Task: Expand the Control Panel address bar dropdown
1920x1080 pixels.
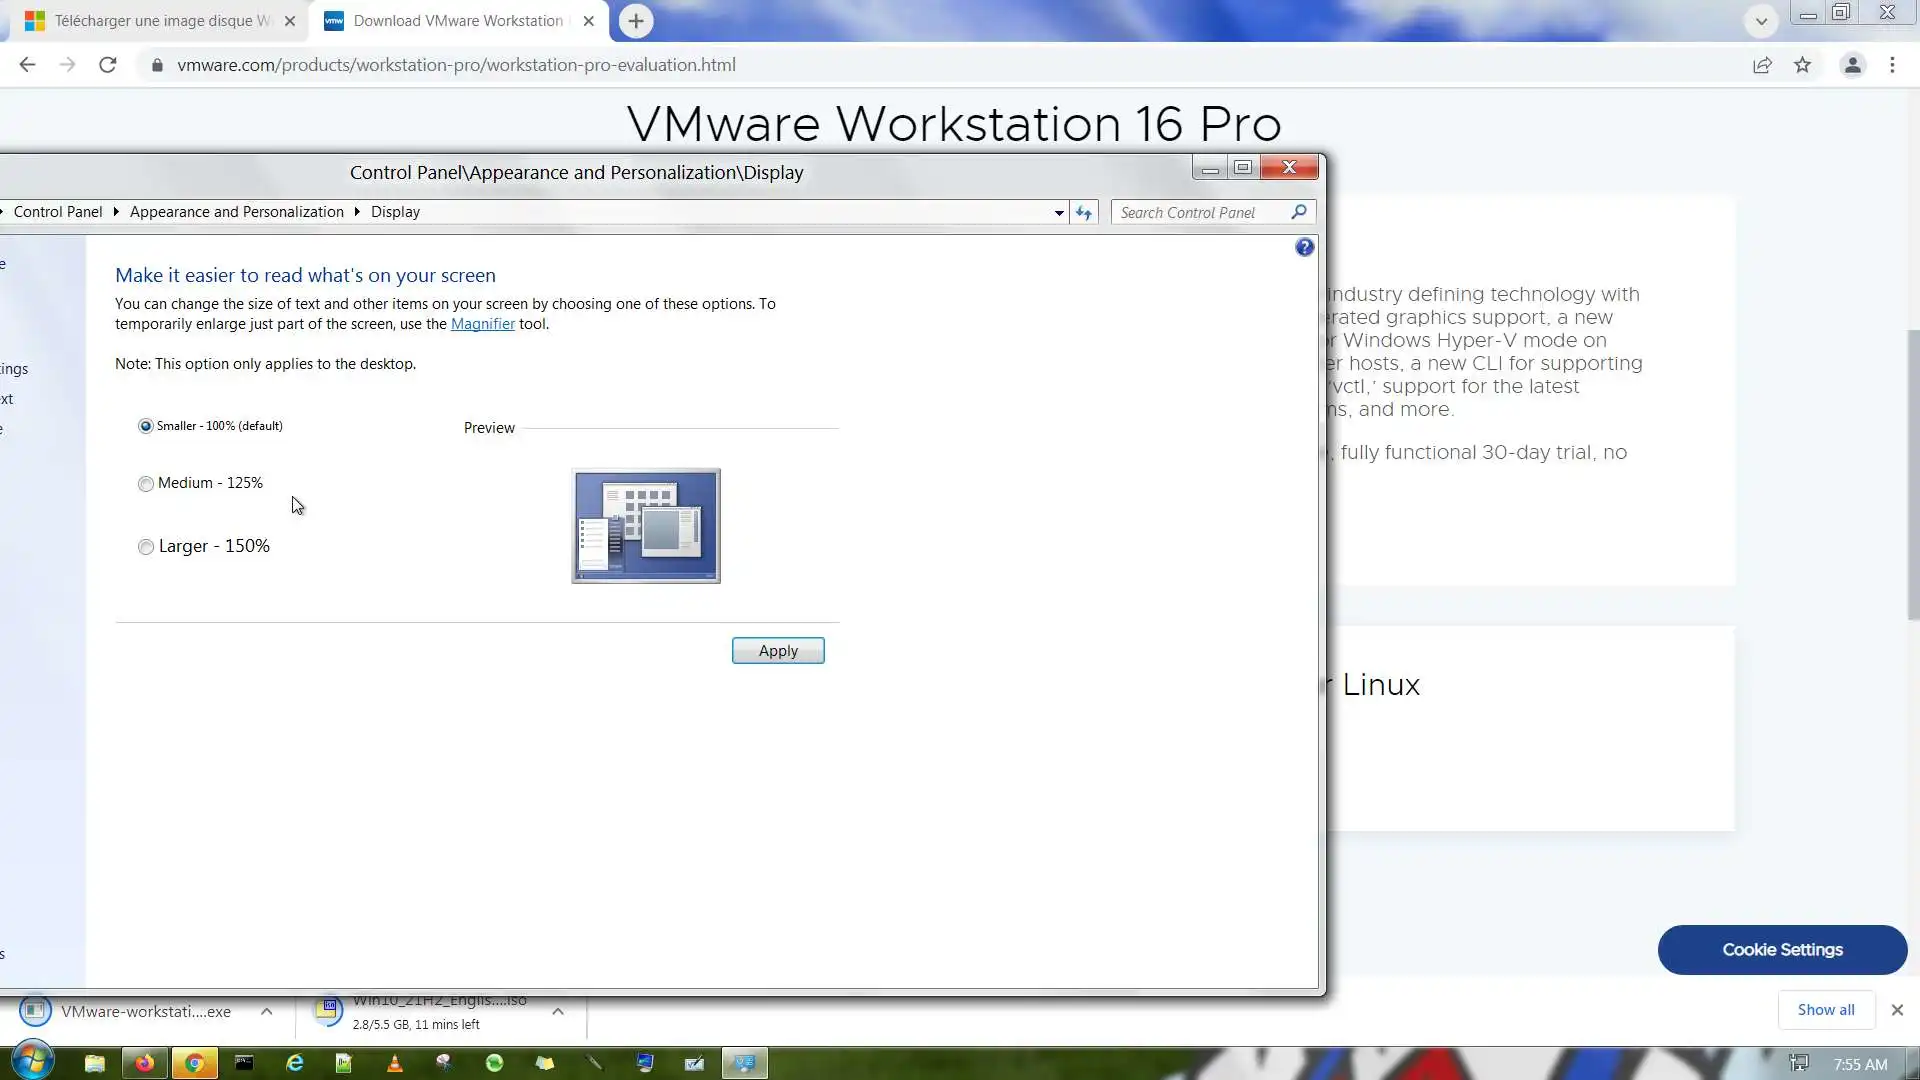Action: tap(1059, 212)
